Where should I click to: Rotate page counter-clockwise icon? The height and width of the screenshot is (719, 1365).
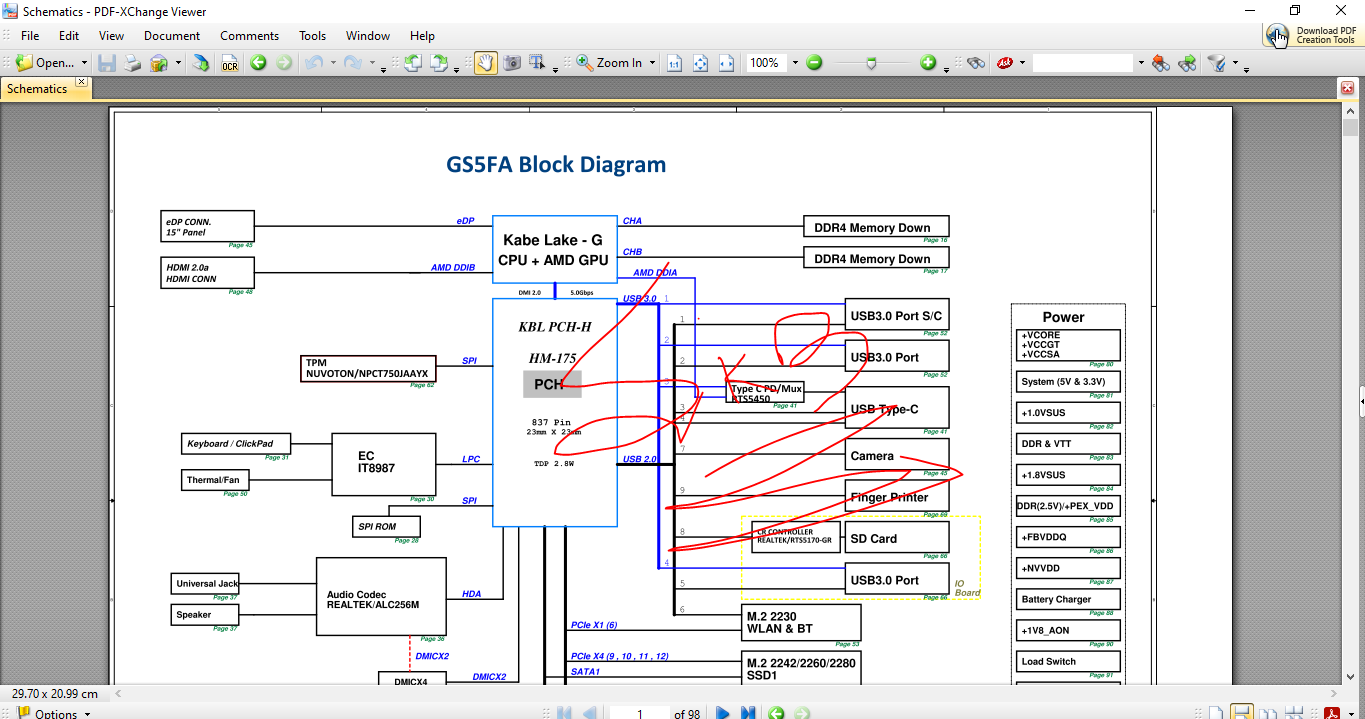point(412,62)
